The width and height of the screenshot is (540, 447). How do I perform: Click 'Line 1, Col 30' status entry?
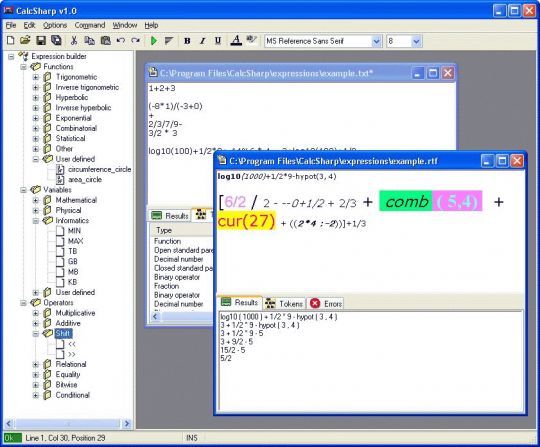pyautogui.click(x=65, y=438)
